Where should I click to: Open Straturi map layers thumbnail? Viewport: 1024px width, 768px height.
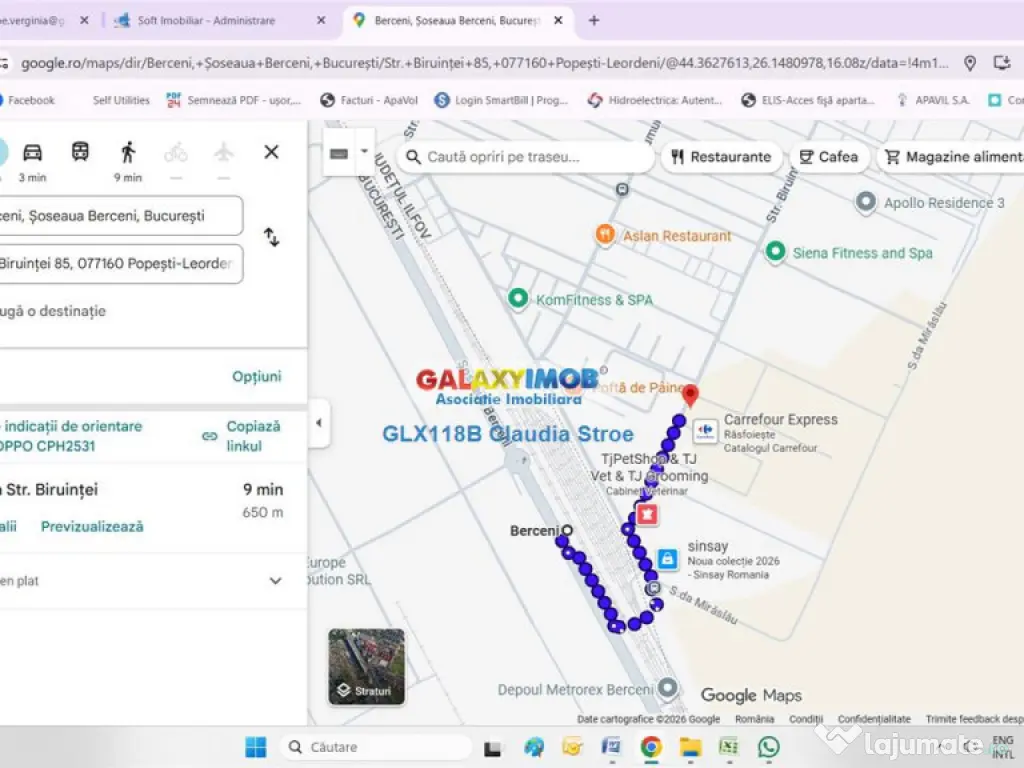click(366, 666)
